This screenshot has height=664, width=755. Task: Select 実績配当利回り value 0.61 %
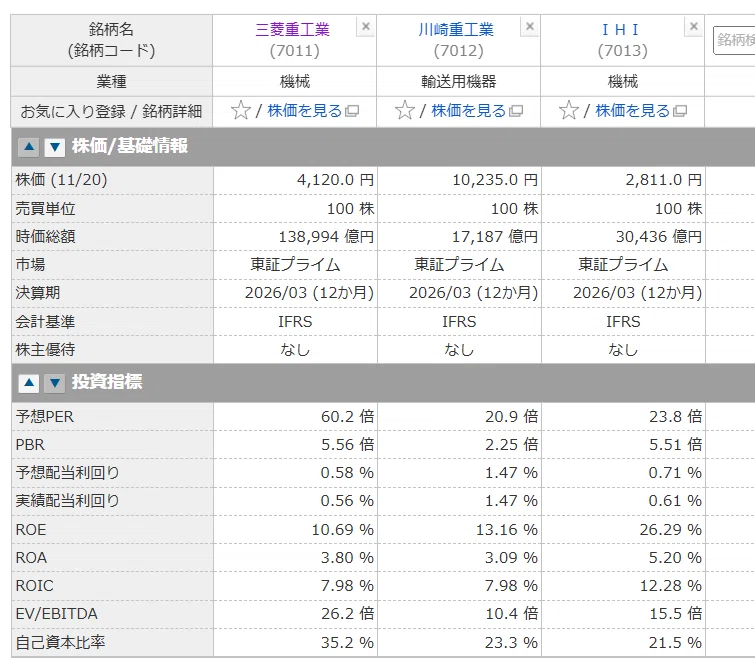point(676,501)
